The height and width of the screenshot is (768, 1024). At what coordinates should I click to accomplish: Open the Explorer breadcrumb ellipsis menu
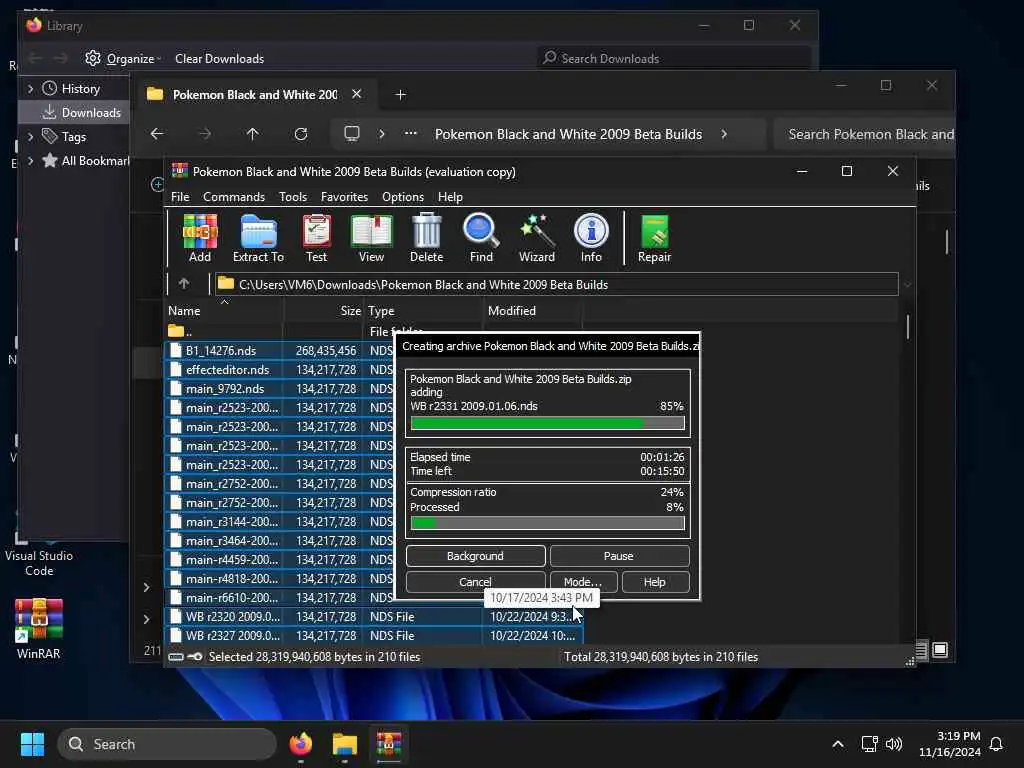pyautogui.click(x=410, y=134)
